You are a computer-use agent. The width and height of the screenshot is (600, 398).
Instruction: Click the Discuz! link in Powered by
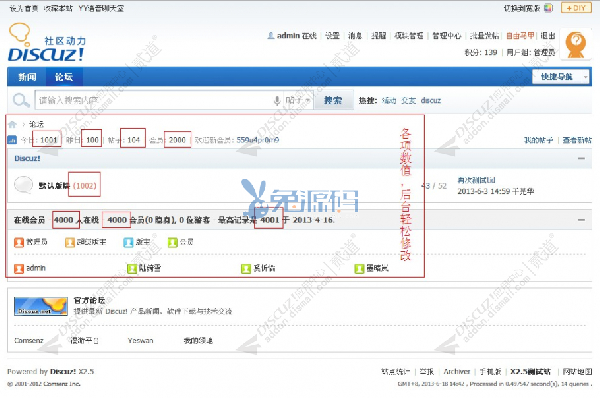point(63,372)
